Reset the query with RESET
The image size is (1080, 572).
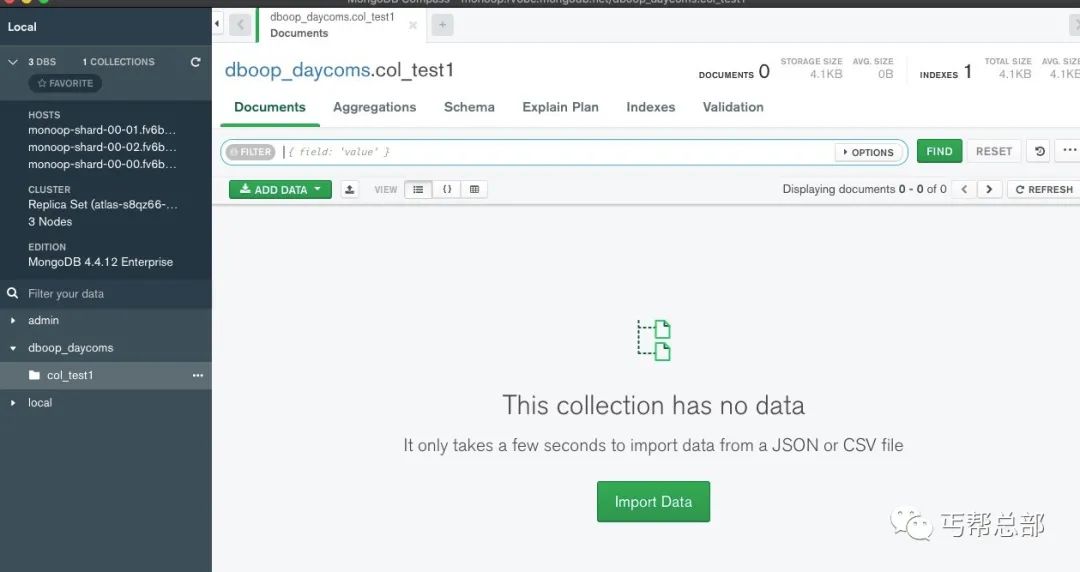coord(993,152)
